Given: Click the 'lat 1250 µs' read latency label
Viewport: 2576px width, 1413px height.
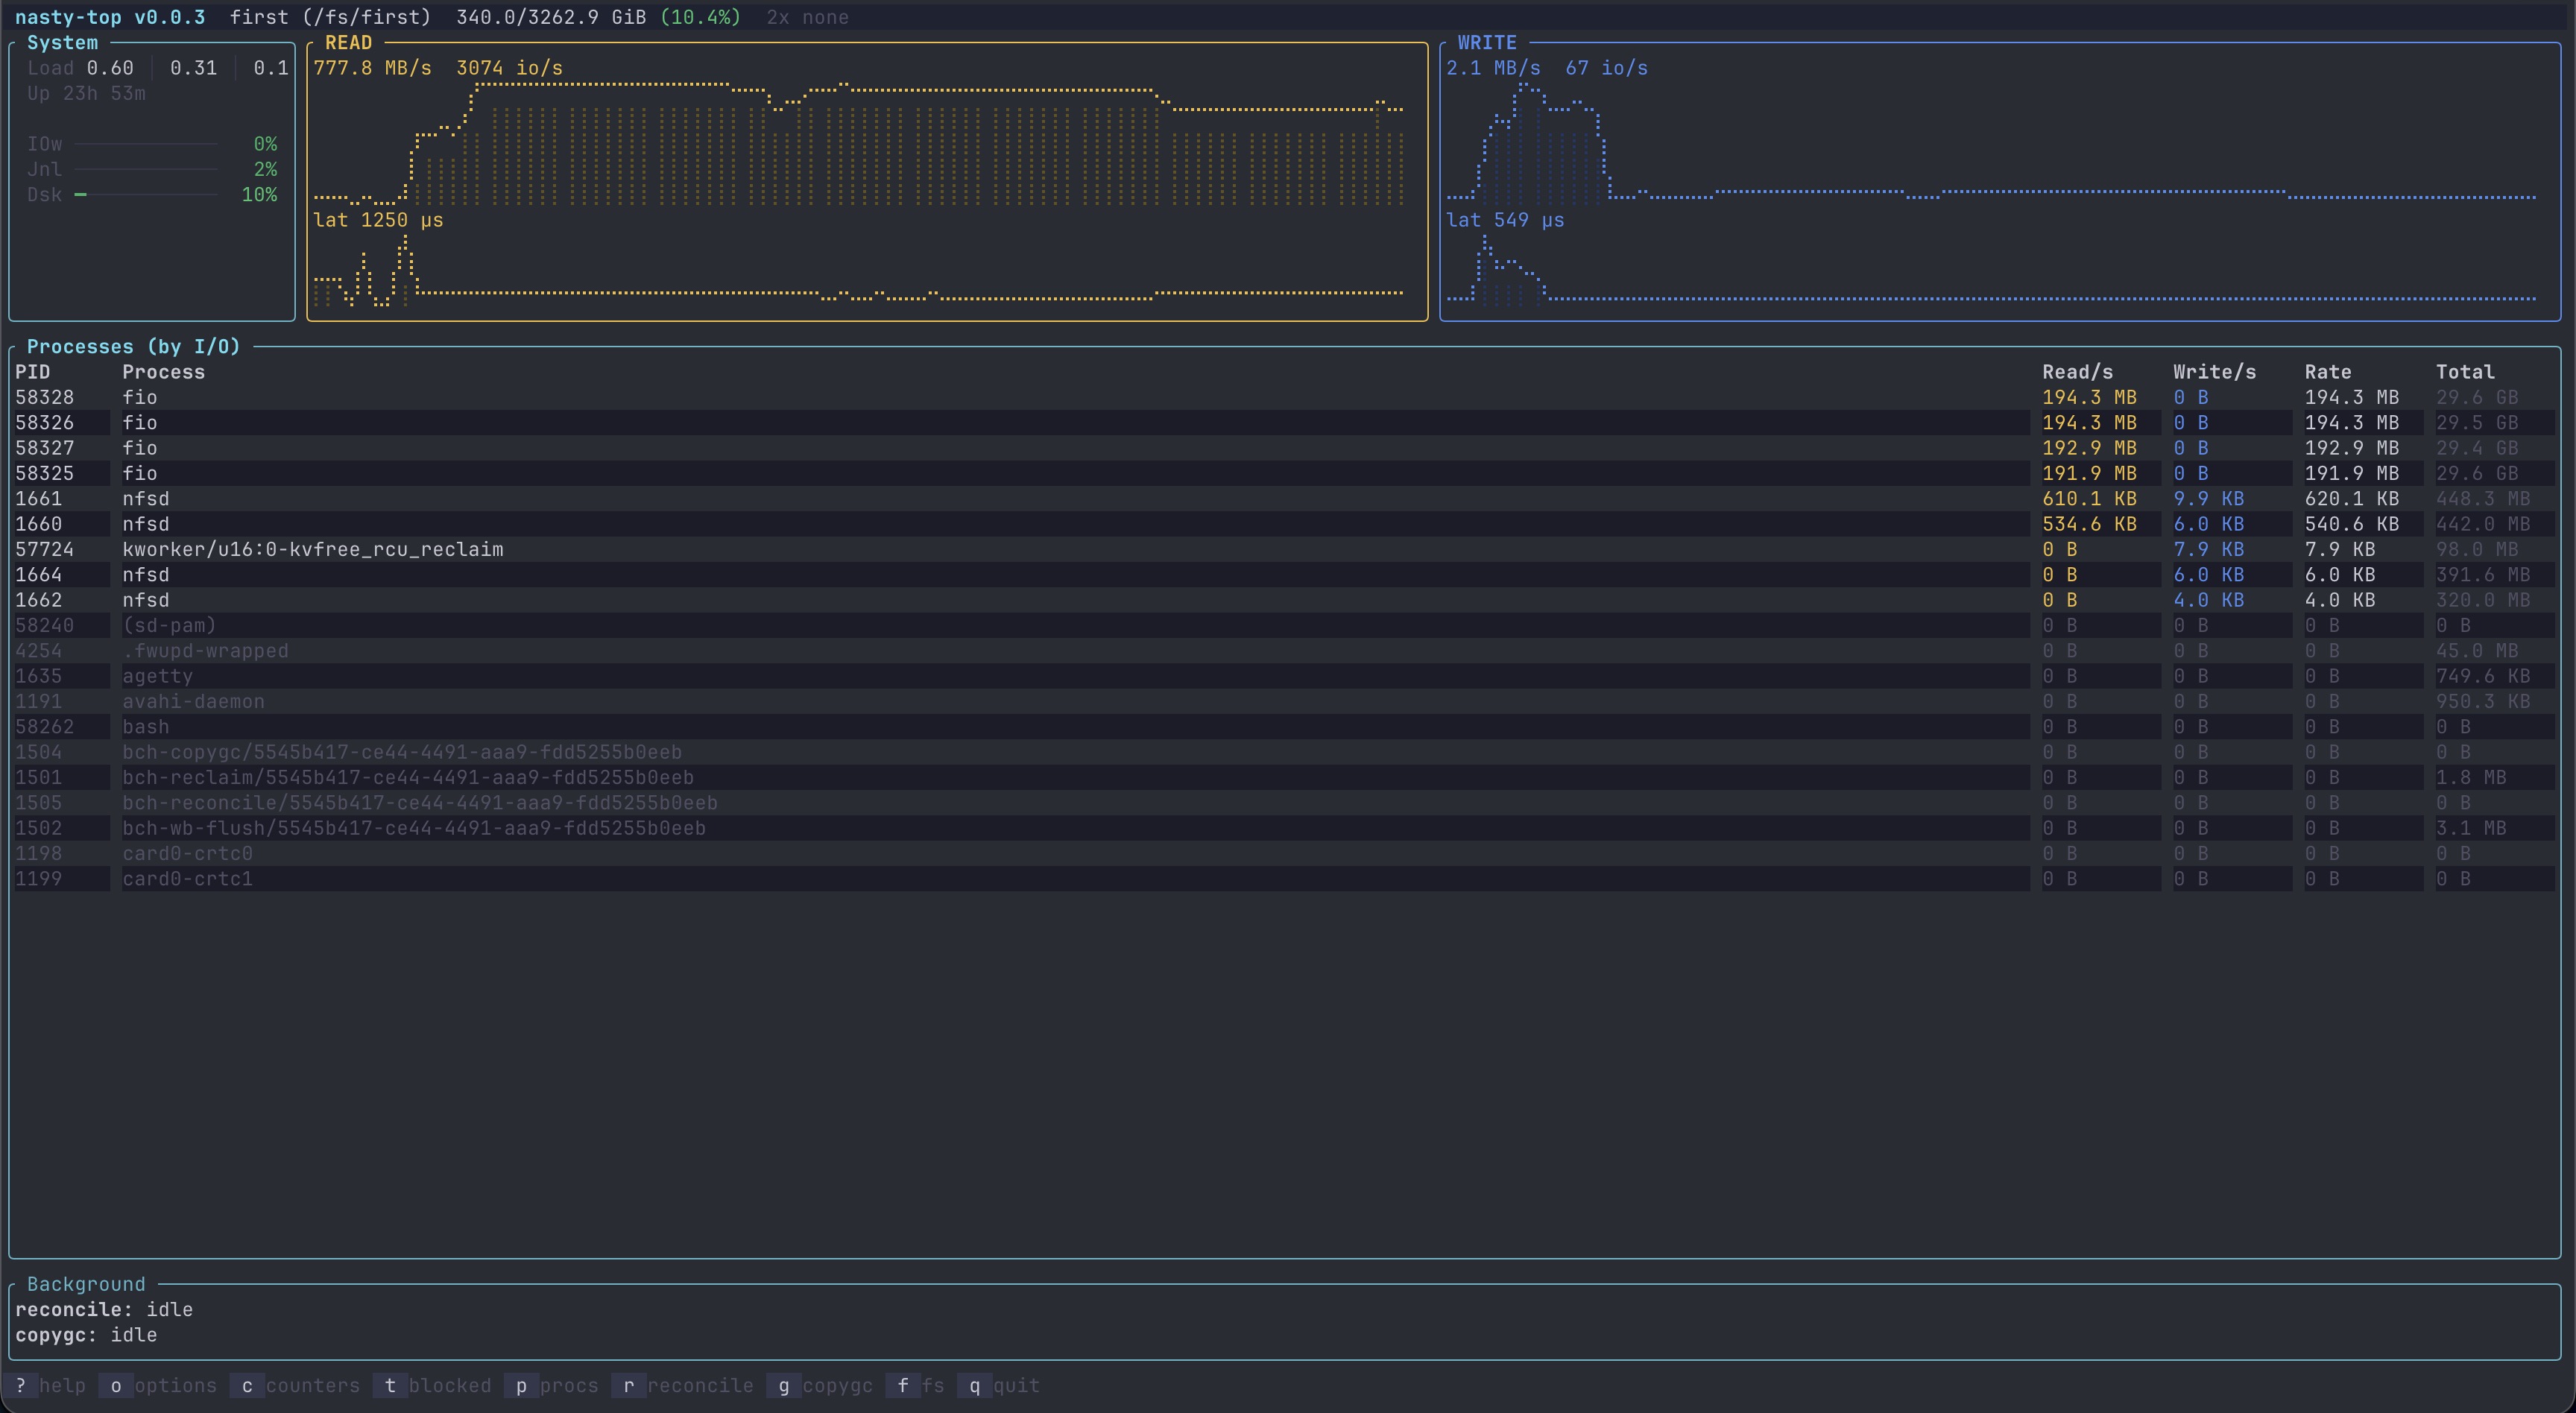Looking at the screenshot, I should pyautogui.click(x=378, y=220).
